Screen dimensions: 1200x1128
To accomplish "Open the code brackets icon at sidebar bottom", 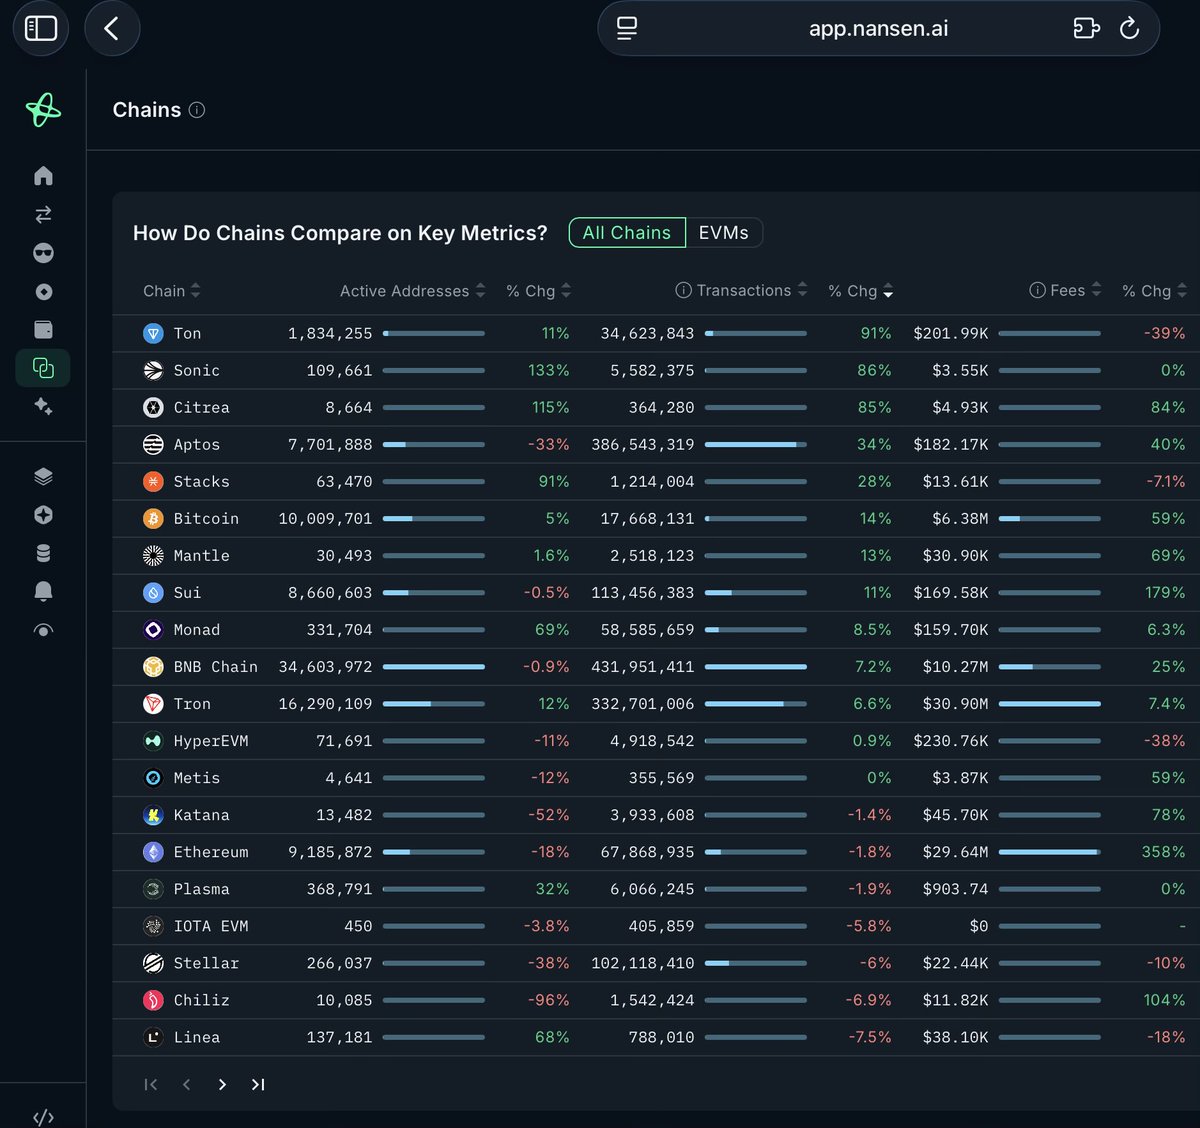I will [x=43, y=1117].
